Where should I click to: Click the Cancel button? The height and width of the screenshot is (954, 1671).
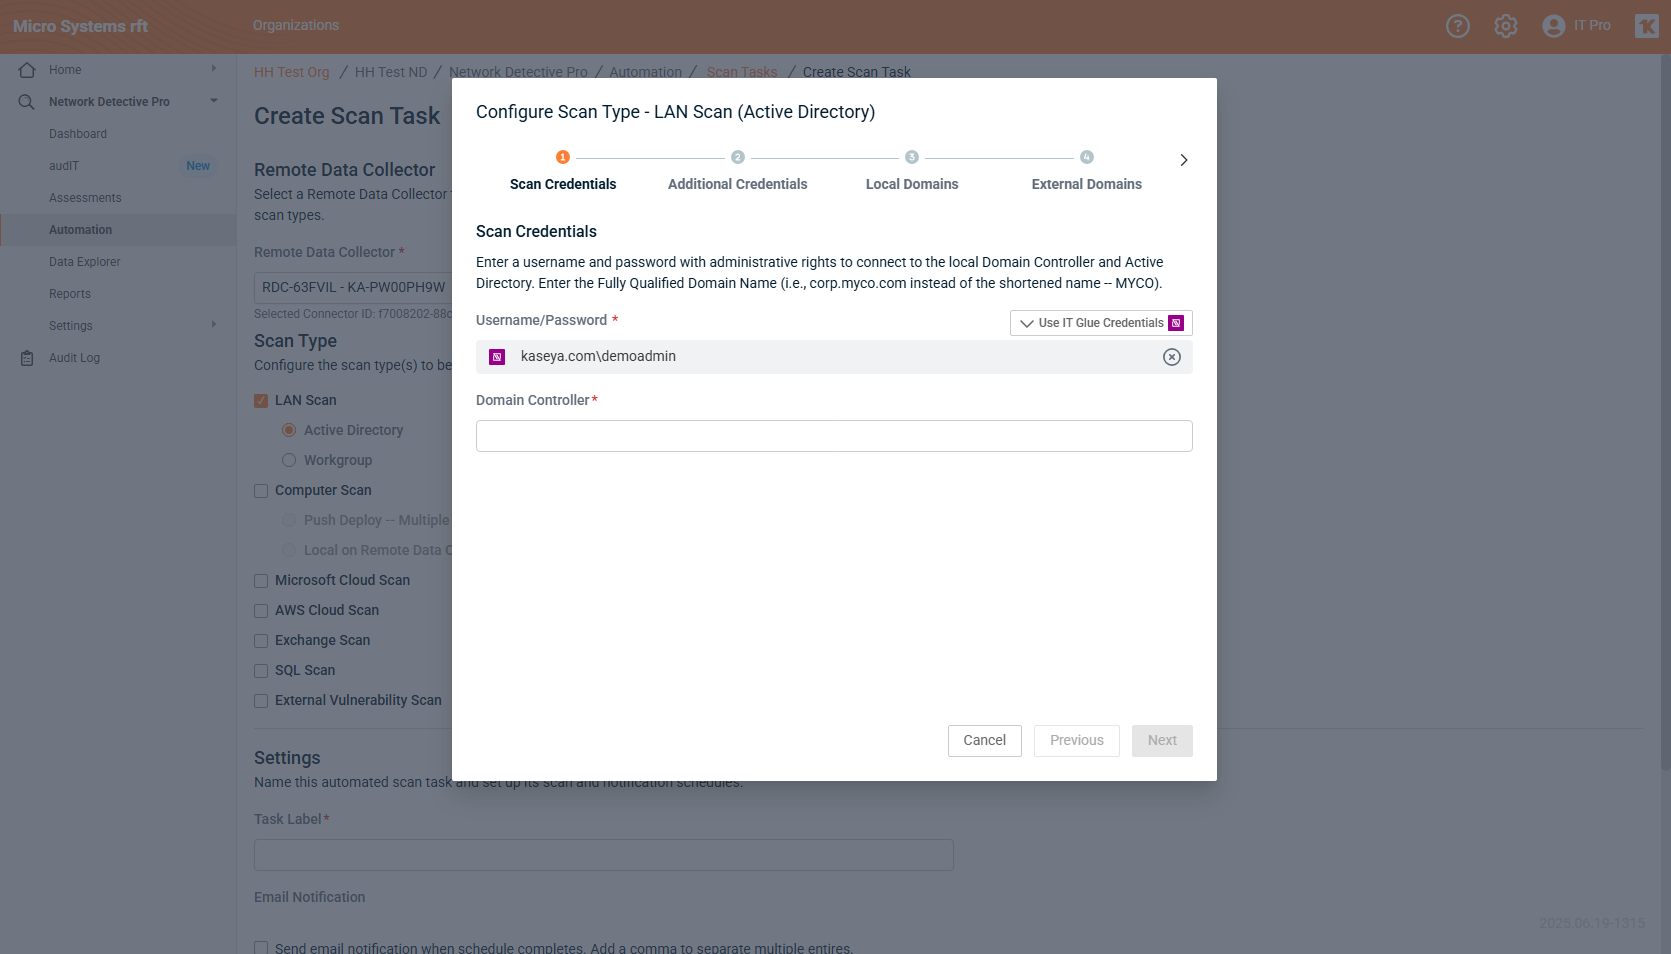[985, 741]
